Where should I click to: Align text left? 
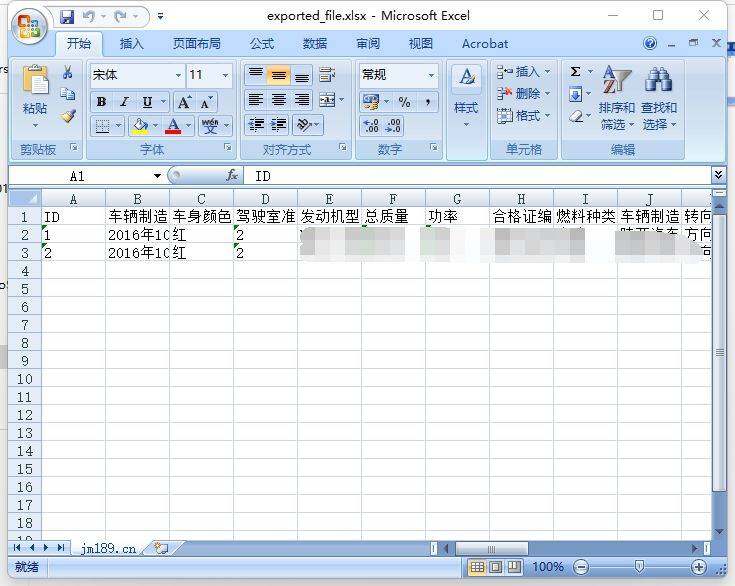coord(255,99)
